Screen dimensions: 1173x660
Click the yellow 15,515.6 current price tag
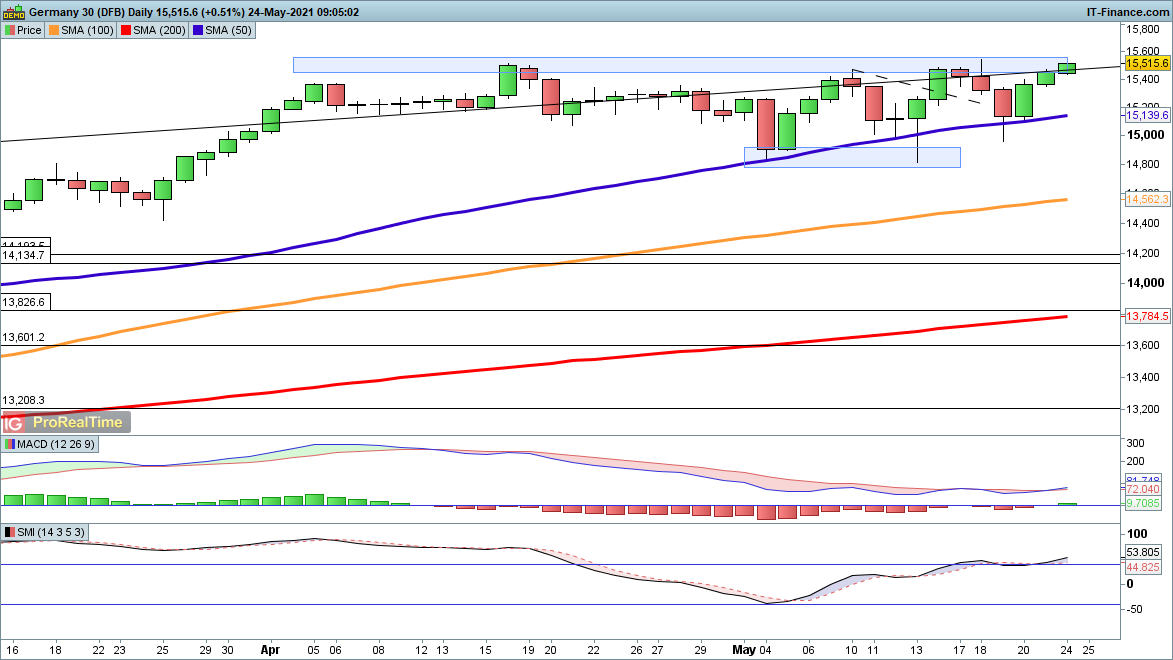tap(1147, 62)
